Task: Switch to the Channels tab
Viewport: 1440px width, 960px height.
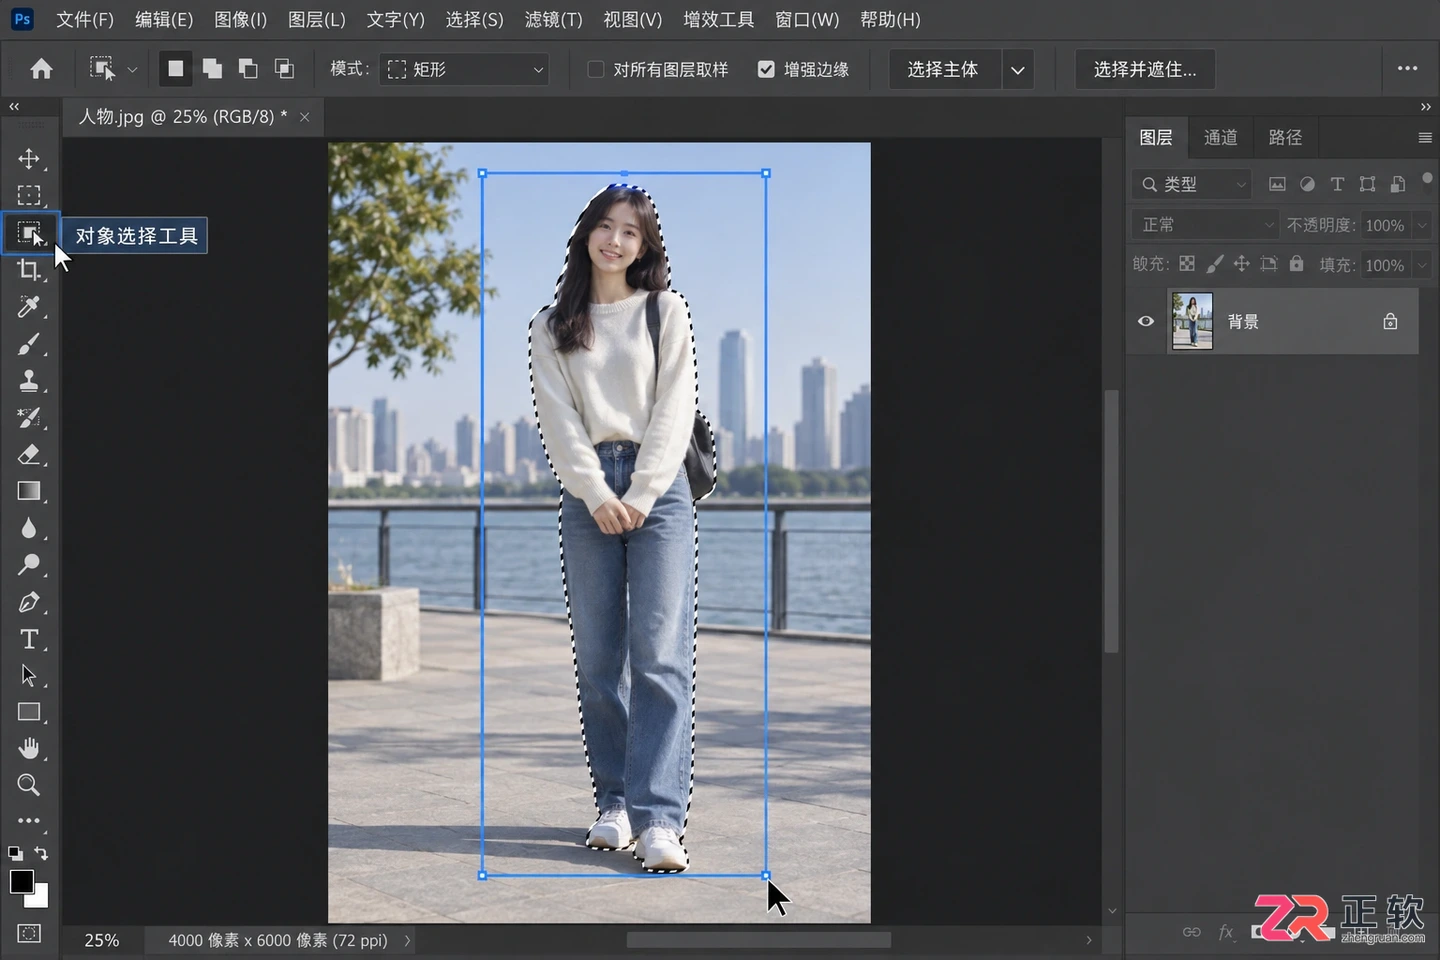Action: click(1220, 137)
